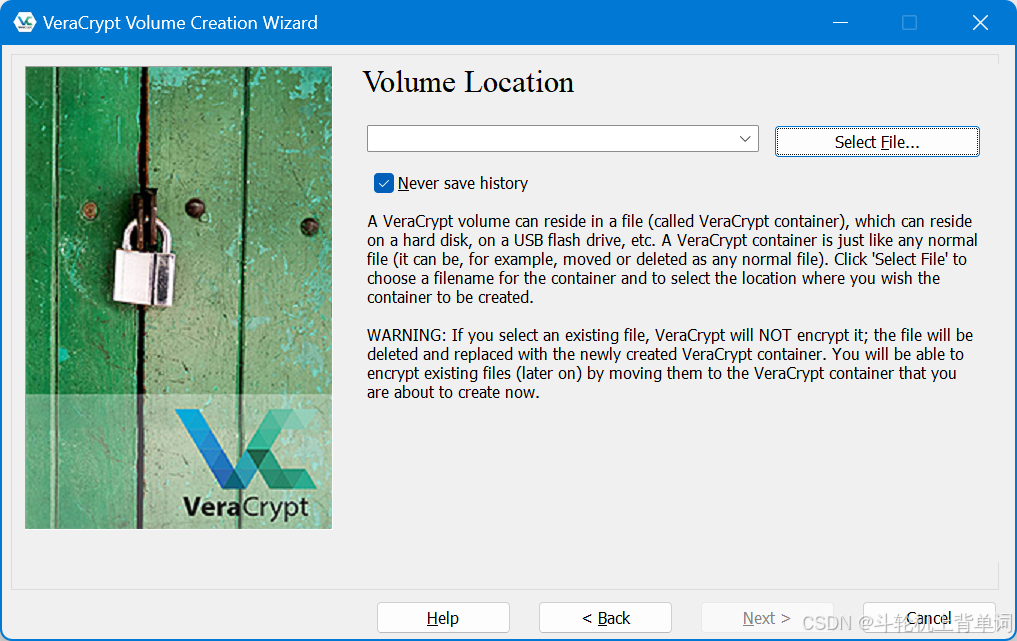The width and height of the screenshot is (1017, 641).
Task: Click the wizard title bar text
Action: [x=181, y=21]
